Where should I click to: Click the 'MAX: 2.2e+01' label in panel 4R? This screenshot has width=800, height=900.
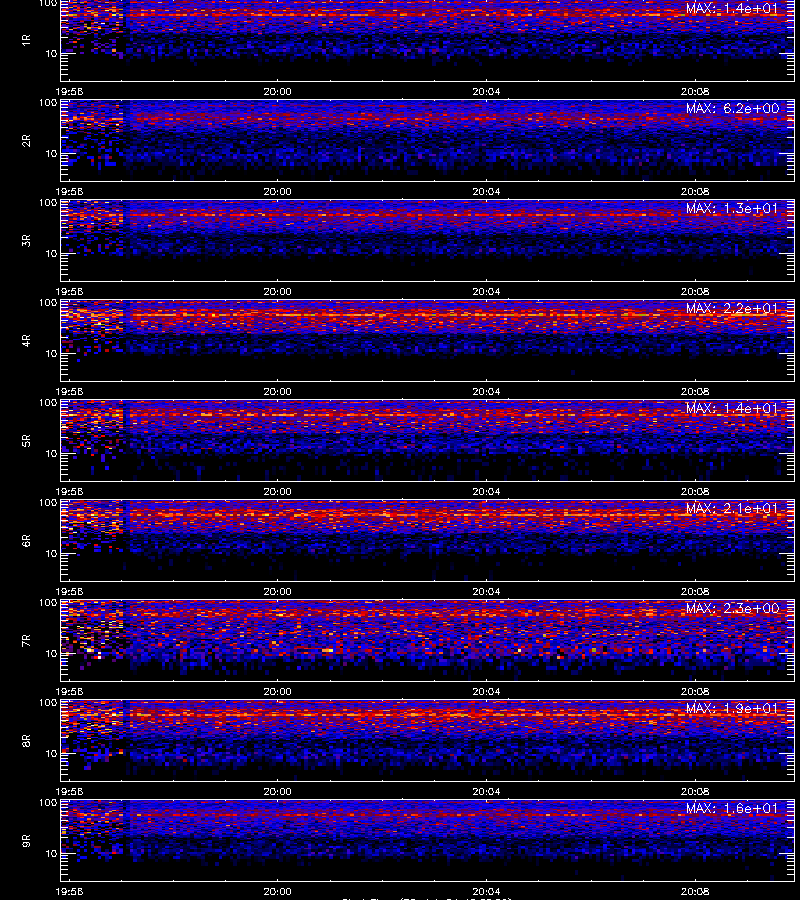click(732, 308)
